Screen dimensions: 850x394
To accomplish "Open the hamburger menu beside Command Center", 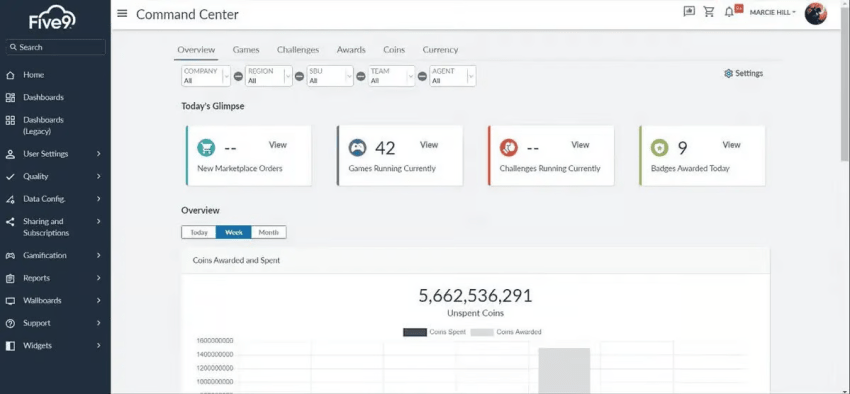I will [x=123, y=14].
